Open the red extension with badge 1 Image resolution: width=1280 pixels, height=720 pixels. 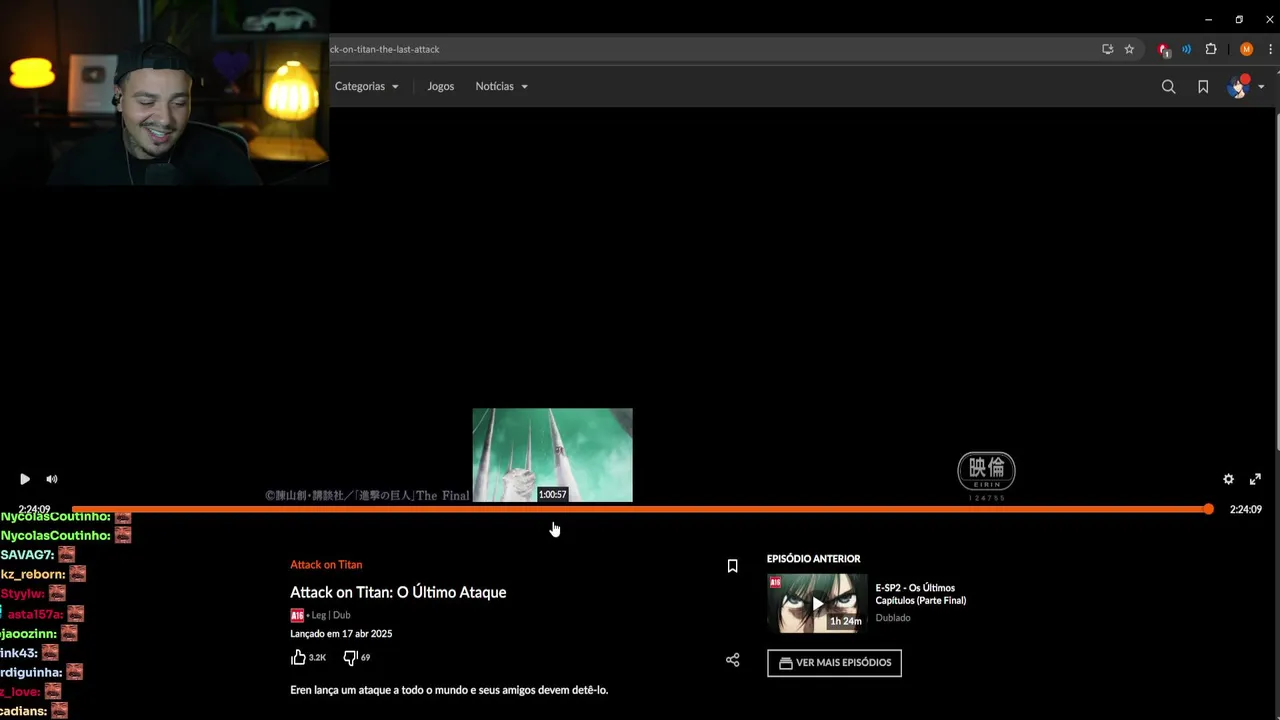[x=1164, y=49]
